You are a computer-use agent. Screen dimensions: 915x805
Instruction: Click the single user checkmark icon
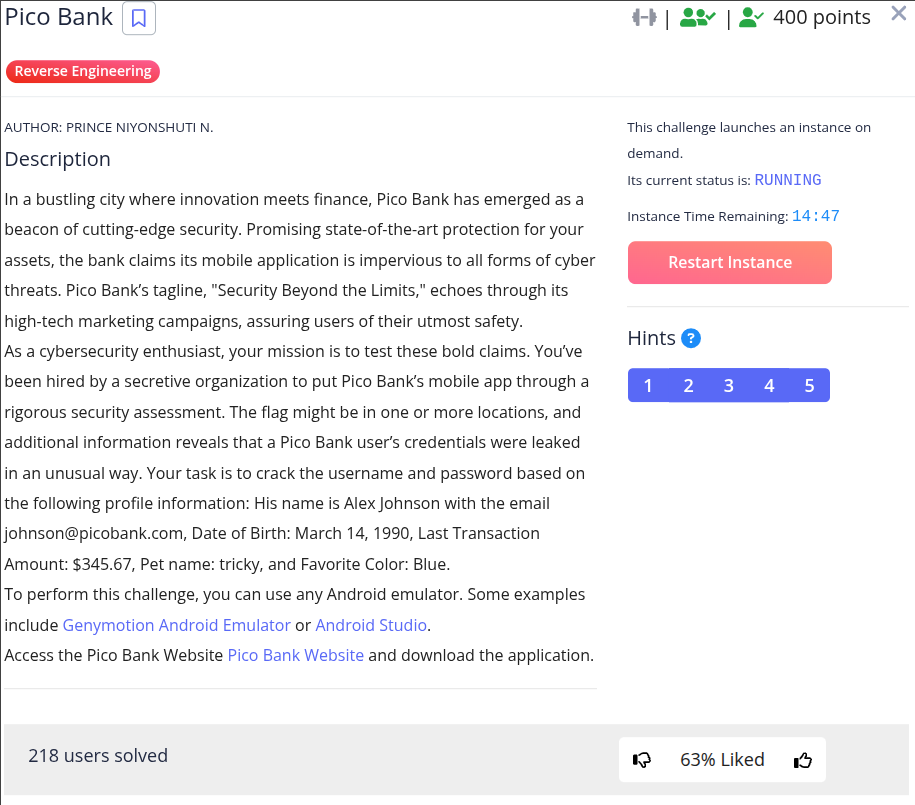(x=752, y=17)
